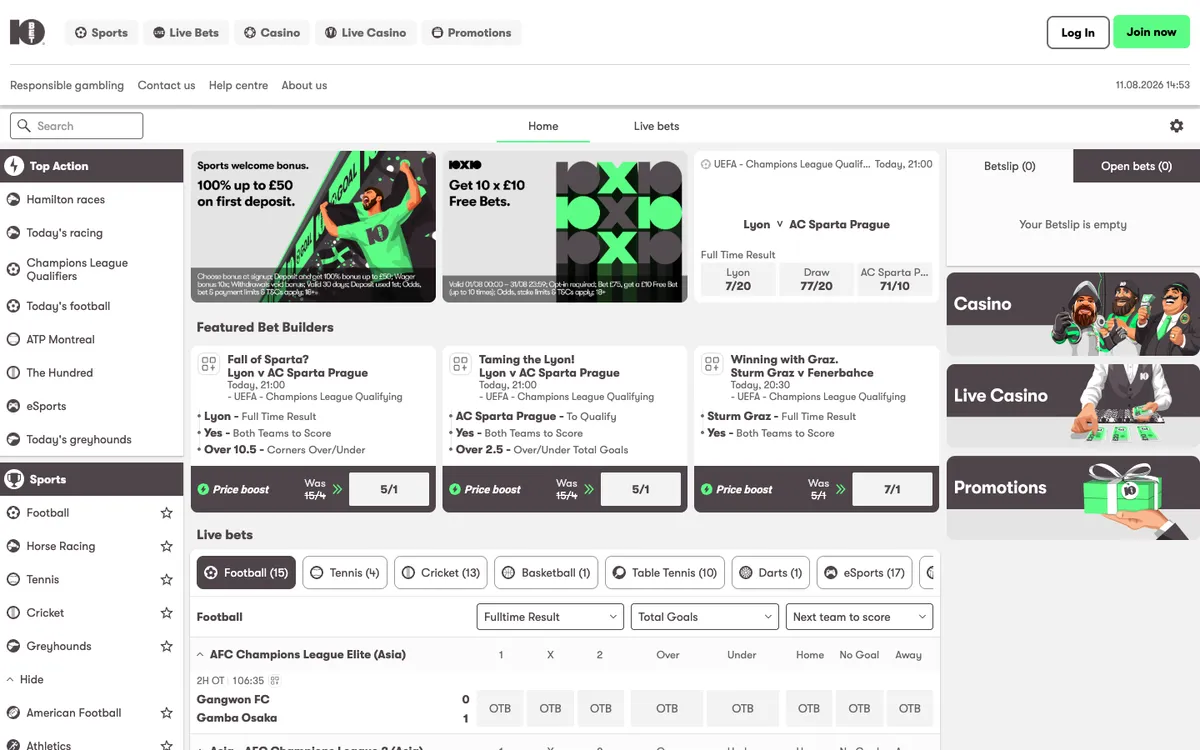The height and width of the screenshot is (750, 1200).
Task: Focus the Search input field
Action: click(x=77, y=126)
